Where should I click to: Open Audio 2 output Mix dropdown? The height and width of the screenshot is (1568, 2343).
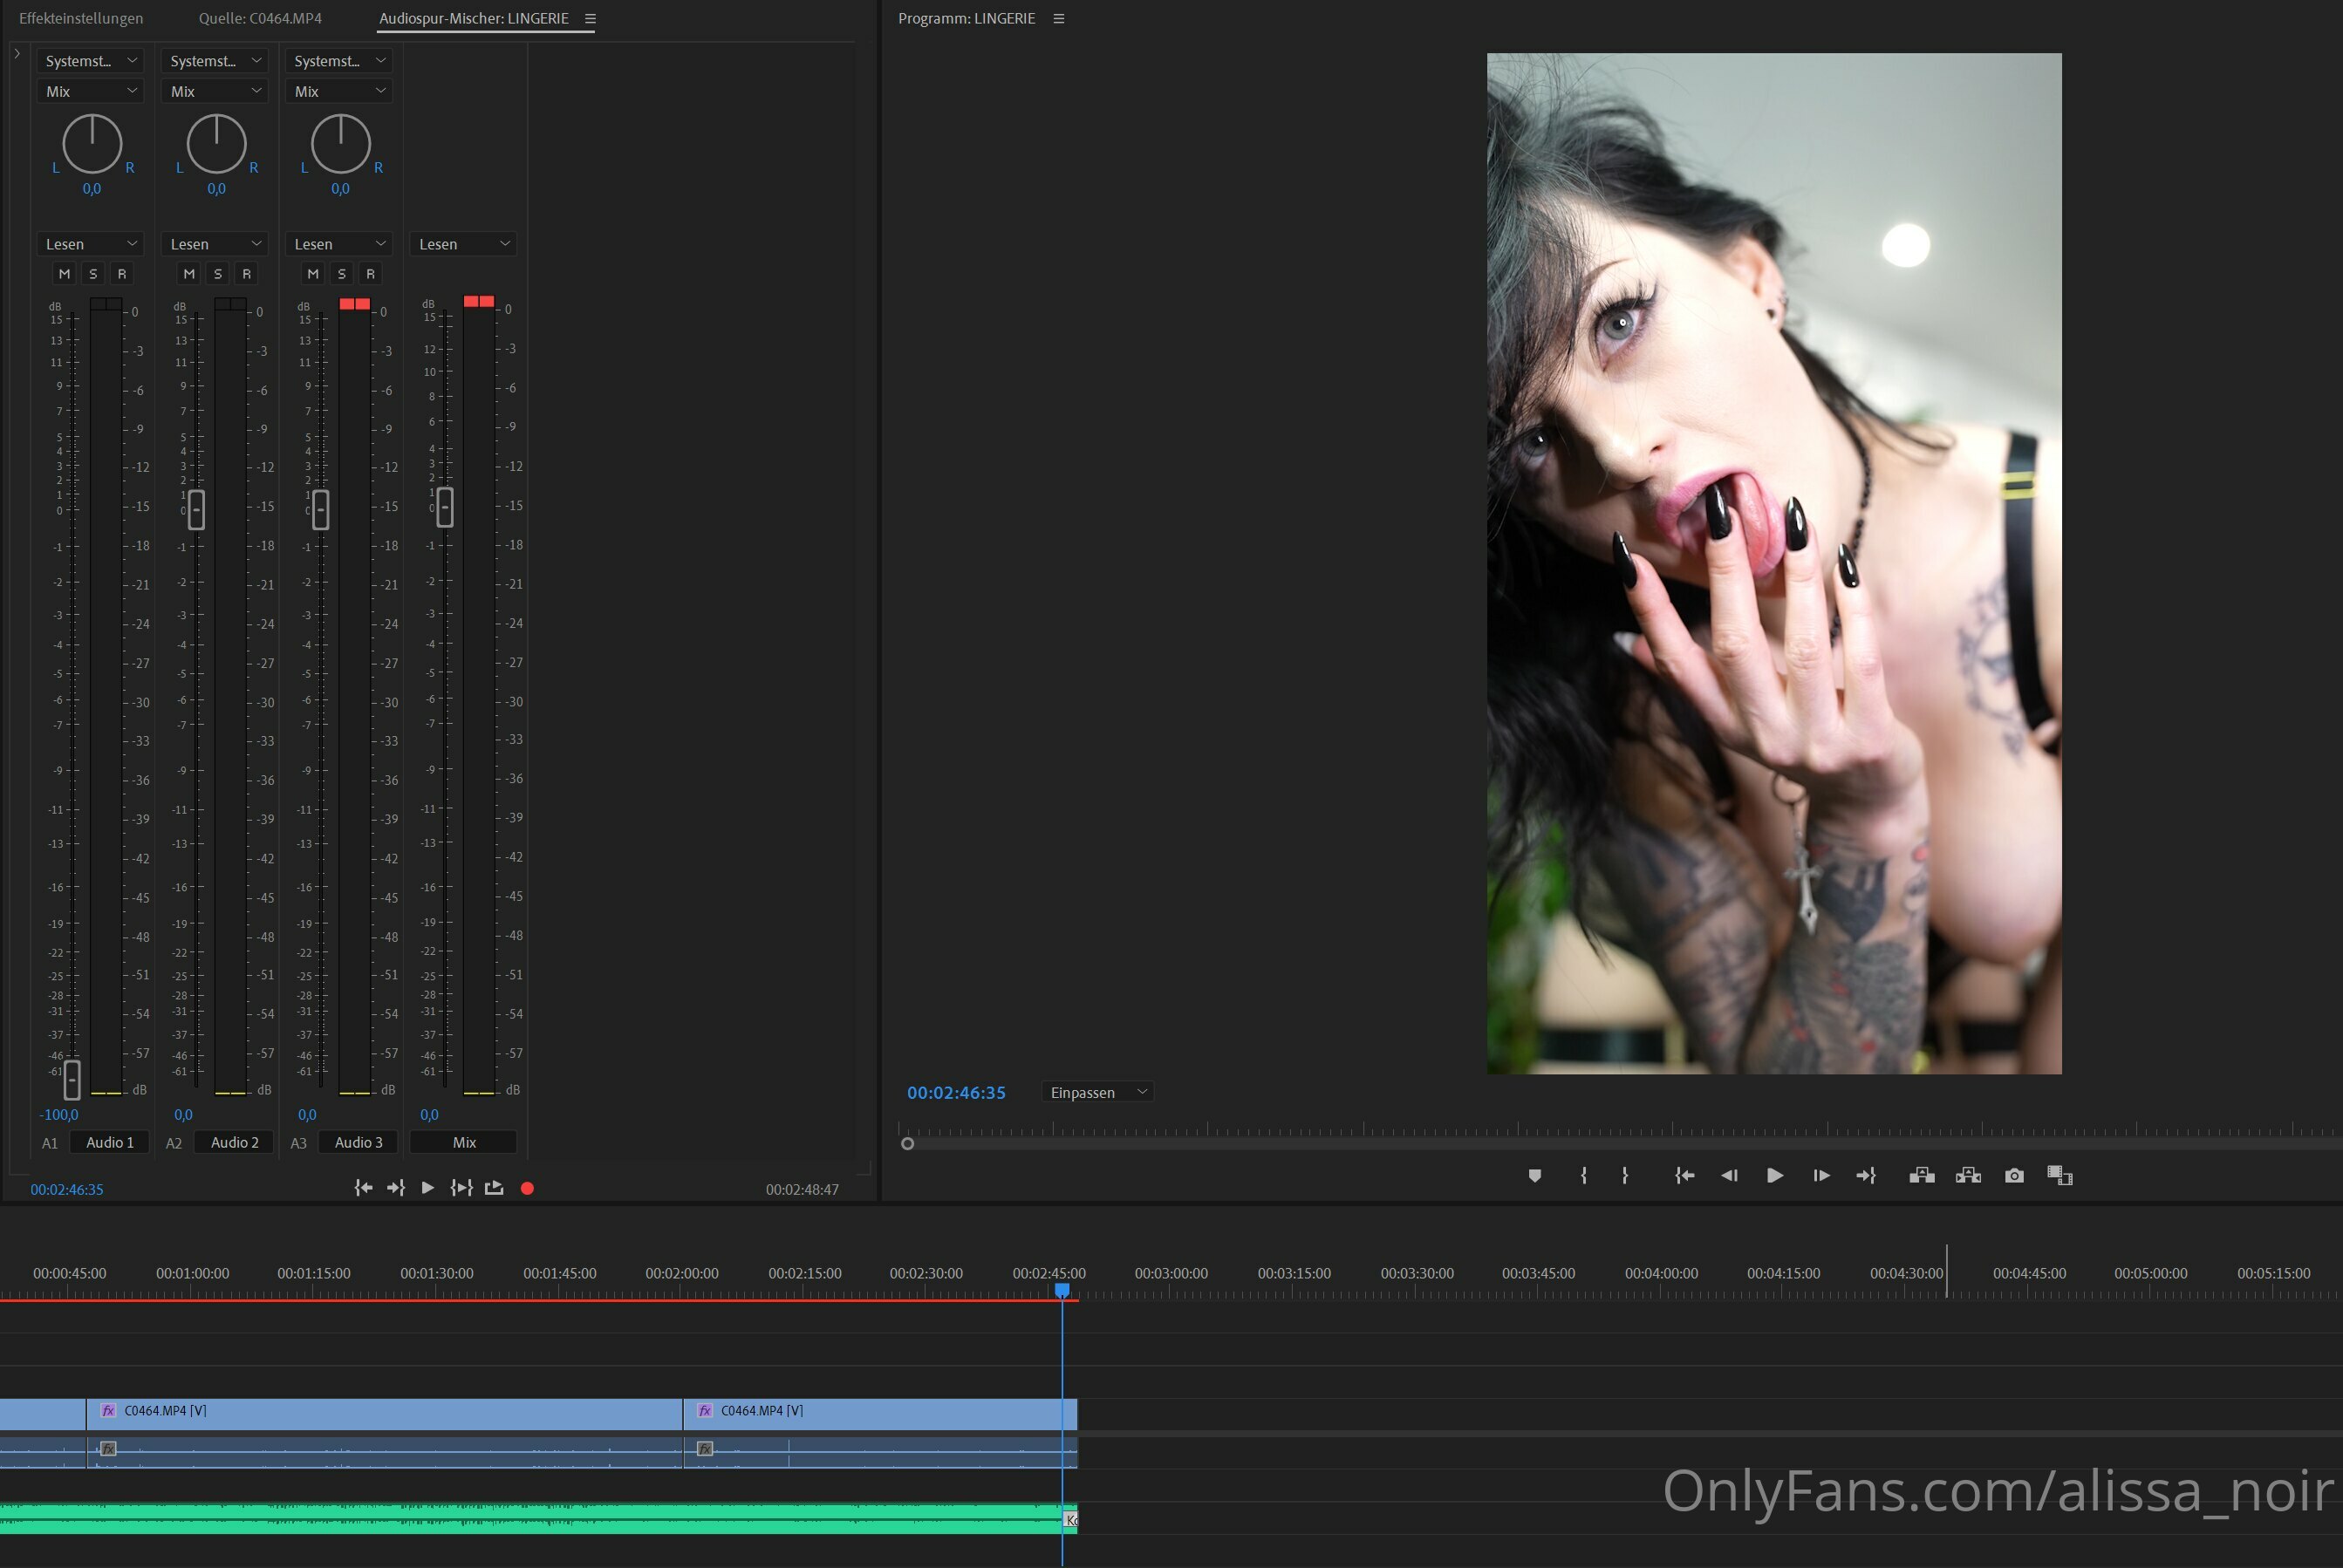tap(215, 91)
